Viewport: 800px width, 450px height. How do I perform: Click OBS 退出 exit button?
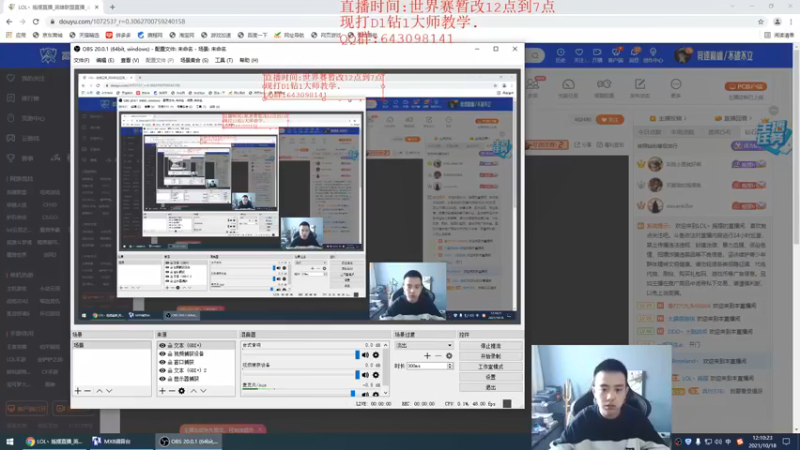point(490,387)
